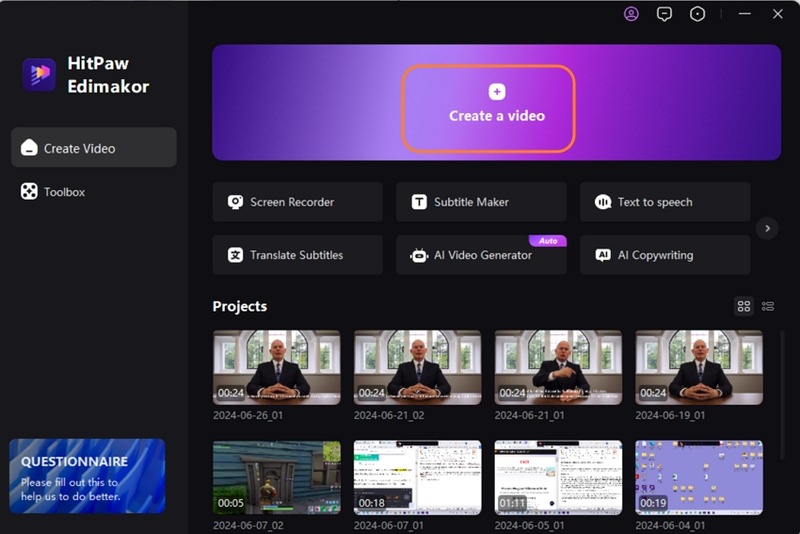
Task: Click the Auto badge on AI Video Generator
Action: (x=547, y=241)
